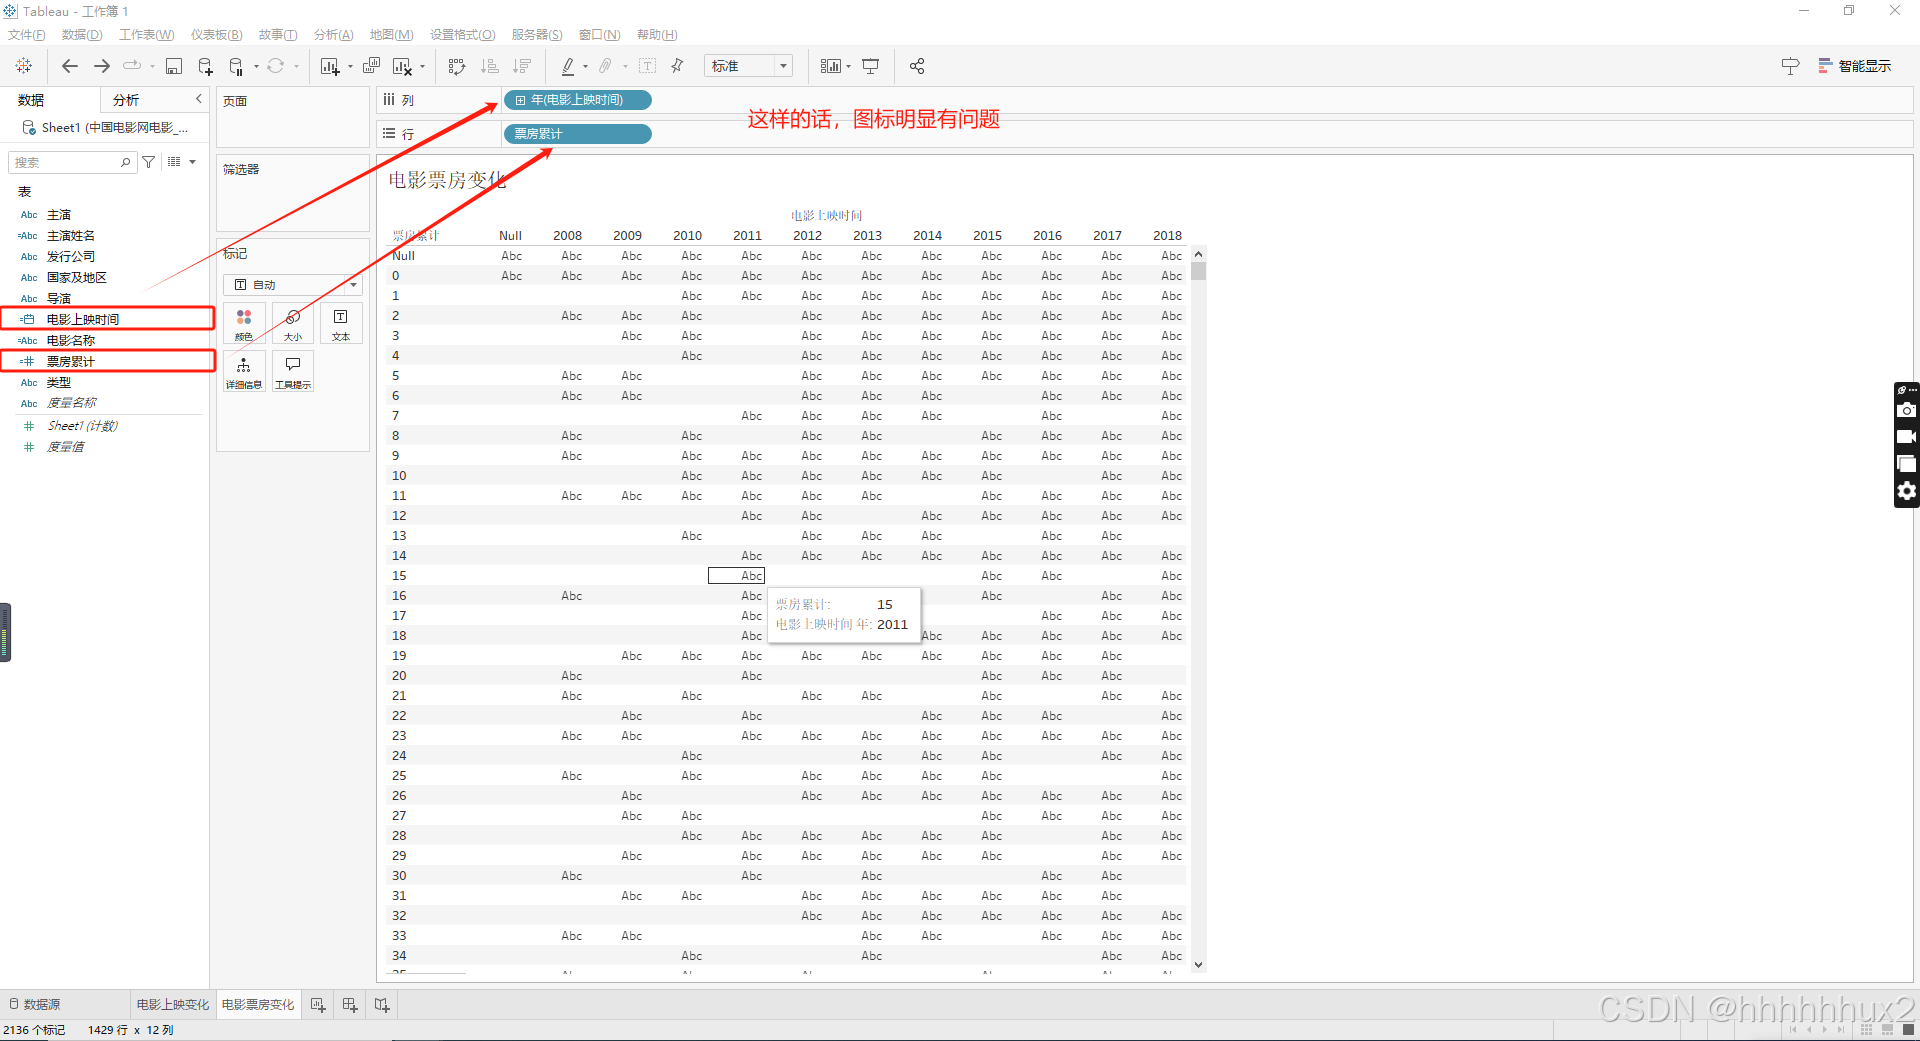Click the field search box
1920x1041 pixels.
(x=71, y=162)
